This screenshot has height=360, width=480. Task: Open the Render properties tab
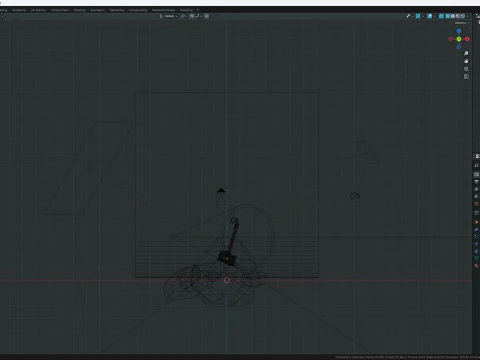tap(477, 174)
